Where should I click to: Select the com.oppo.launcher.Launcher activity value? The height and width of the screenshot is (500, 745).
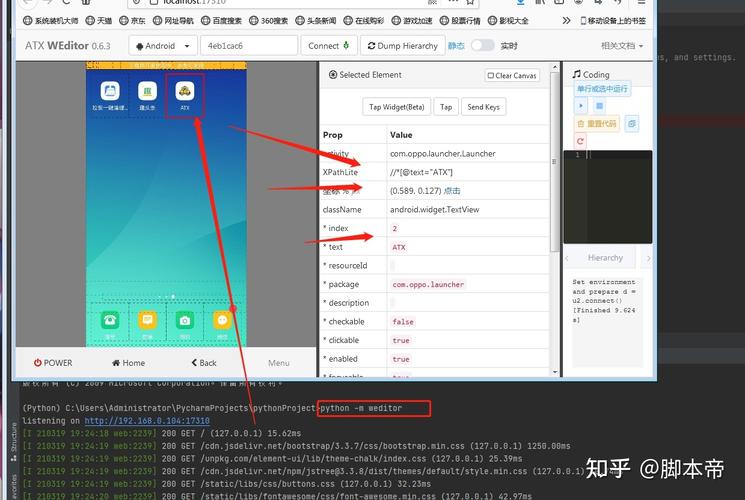[x=442, y=154]
